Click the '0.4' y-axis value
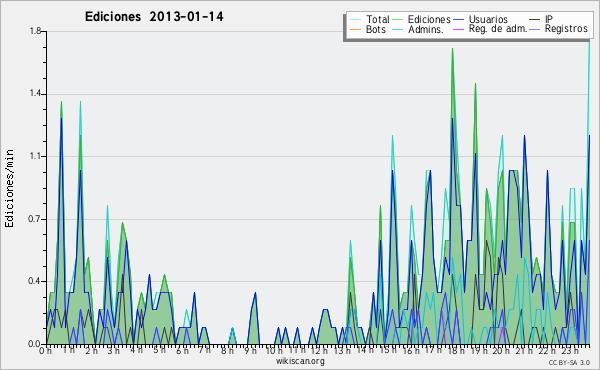Viewport: 600px width, 370px height. [x=35, y=282]
